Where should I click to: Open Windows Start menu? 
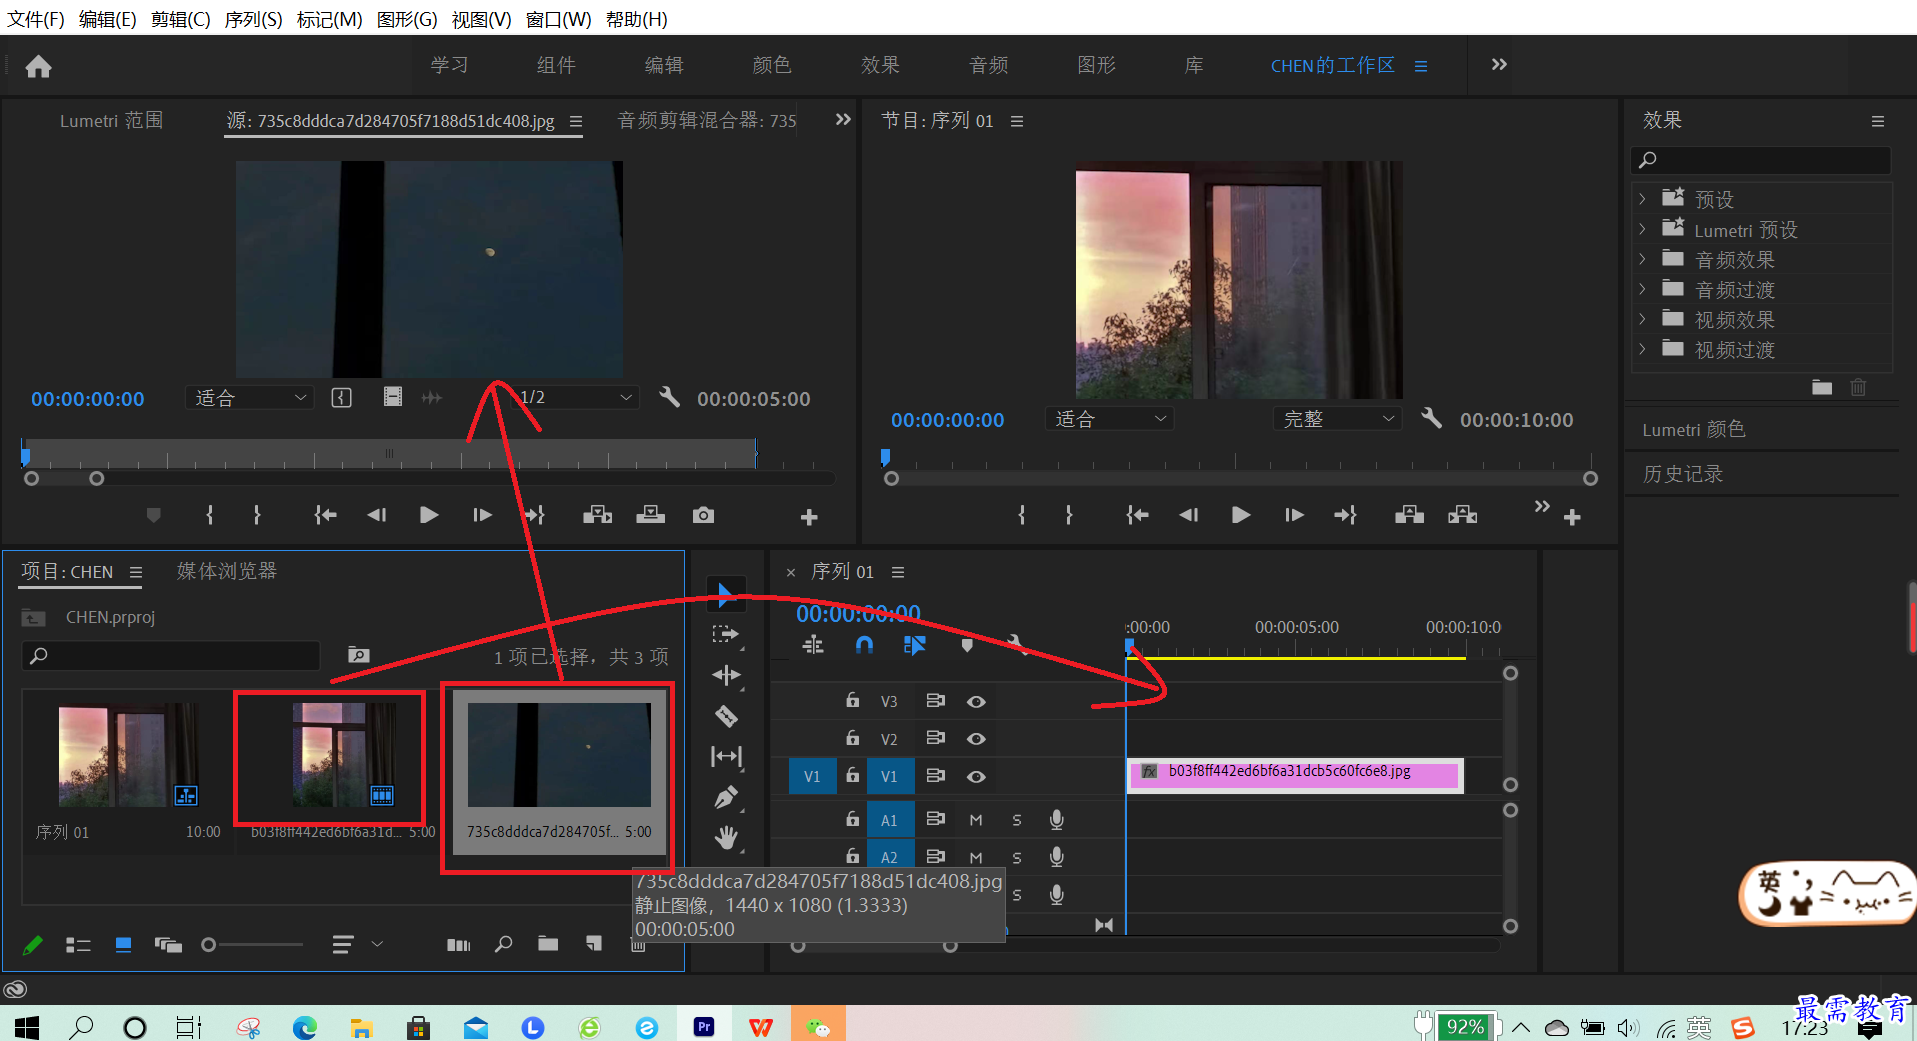[x=26, y=1027]
